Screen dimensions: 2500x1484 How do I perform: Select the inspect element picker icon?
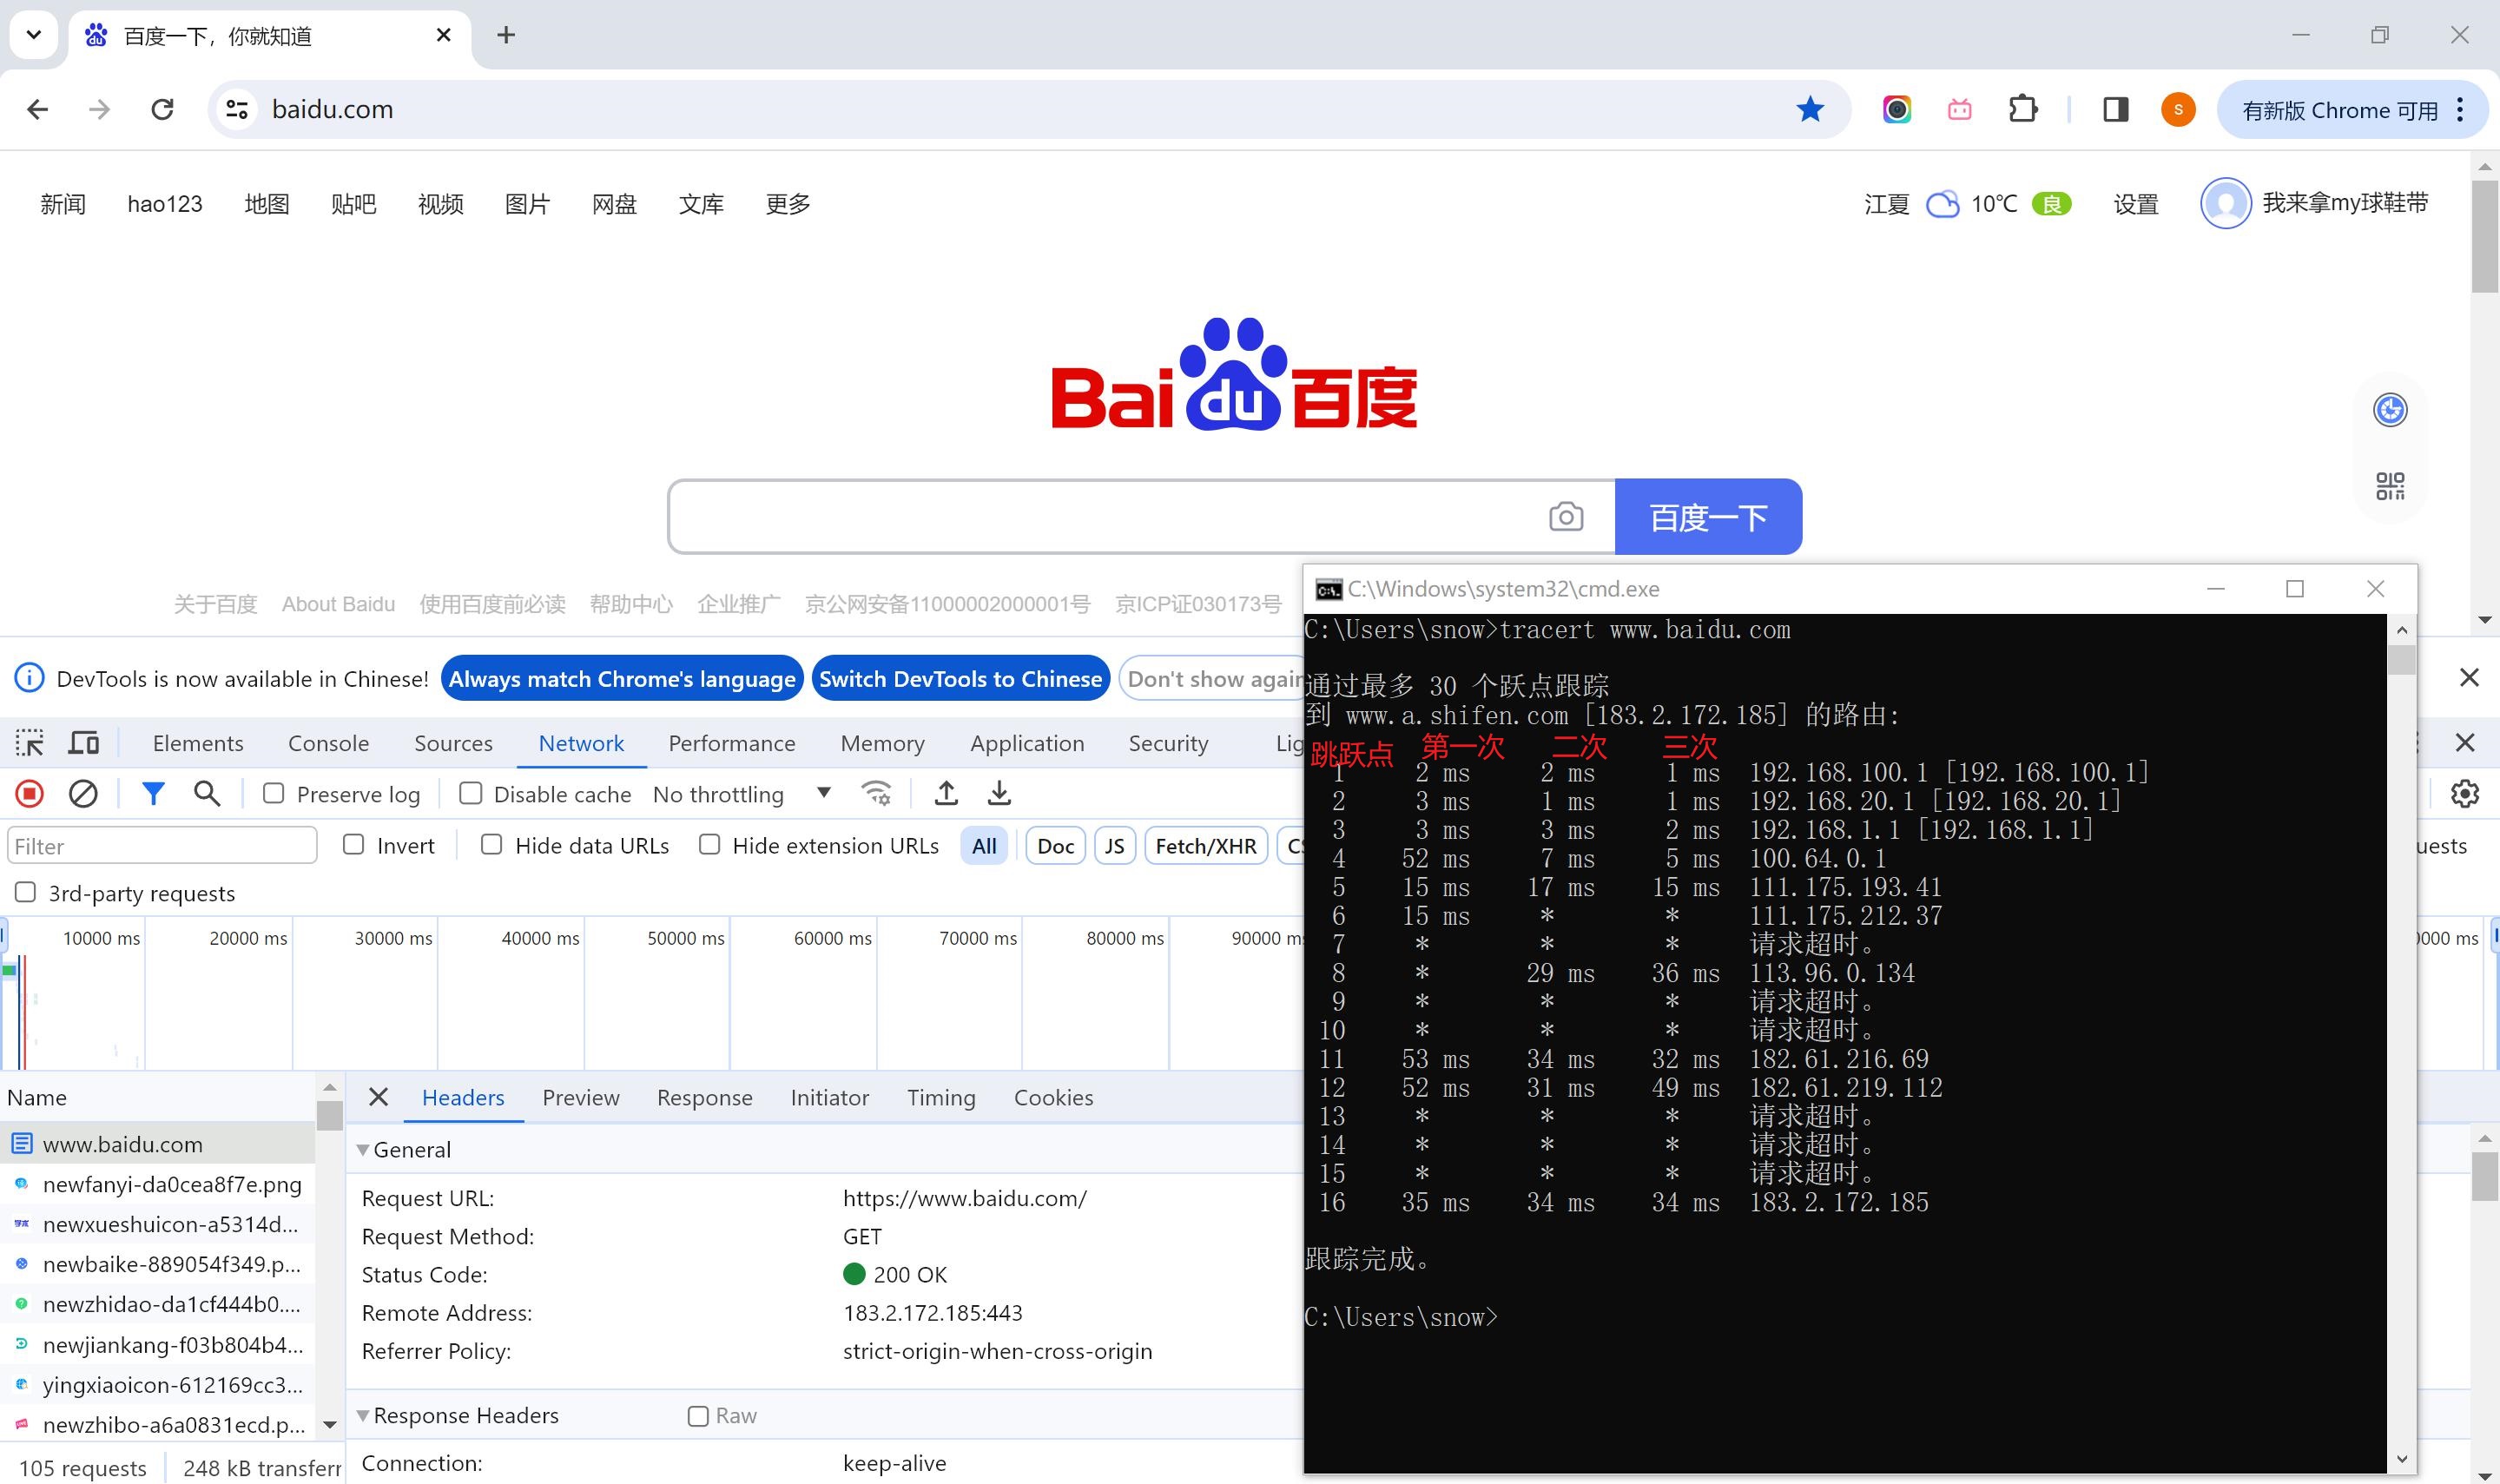[30, 743]
